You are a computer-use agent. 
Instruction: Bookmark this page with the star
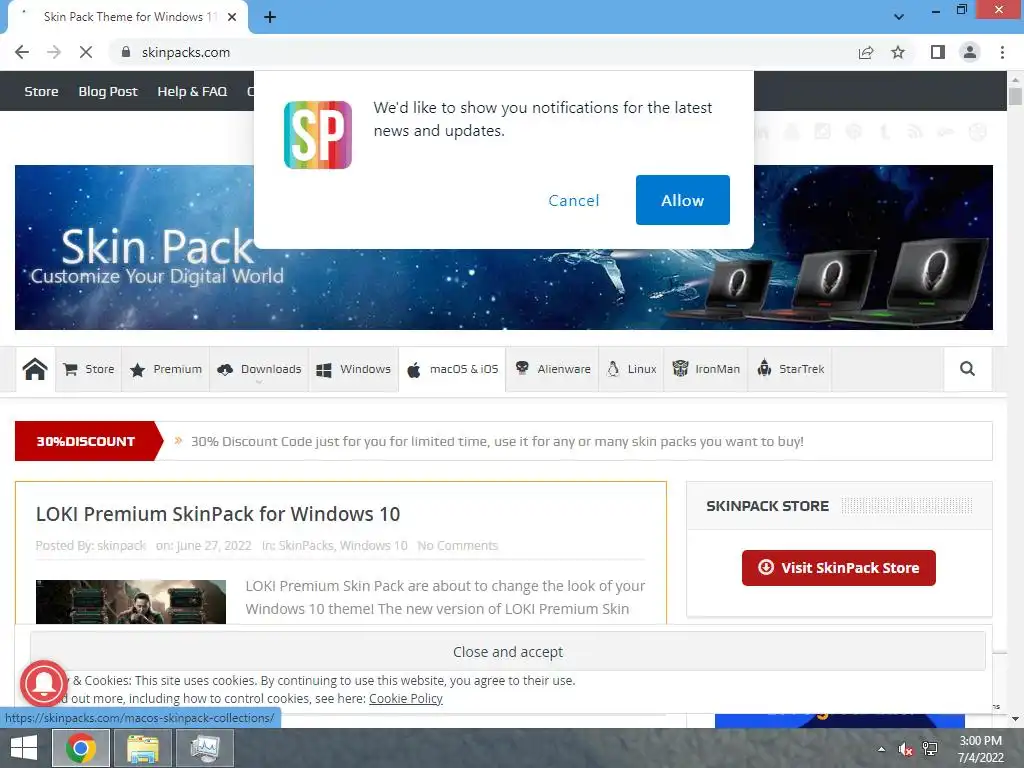[x=898, y=52]
